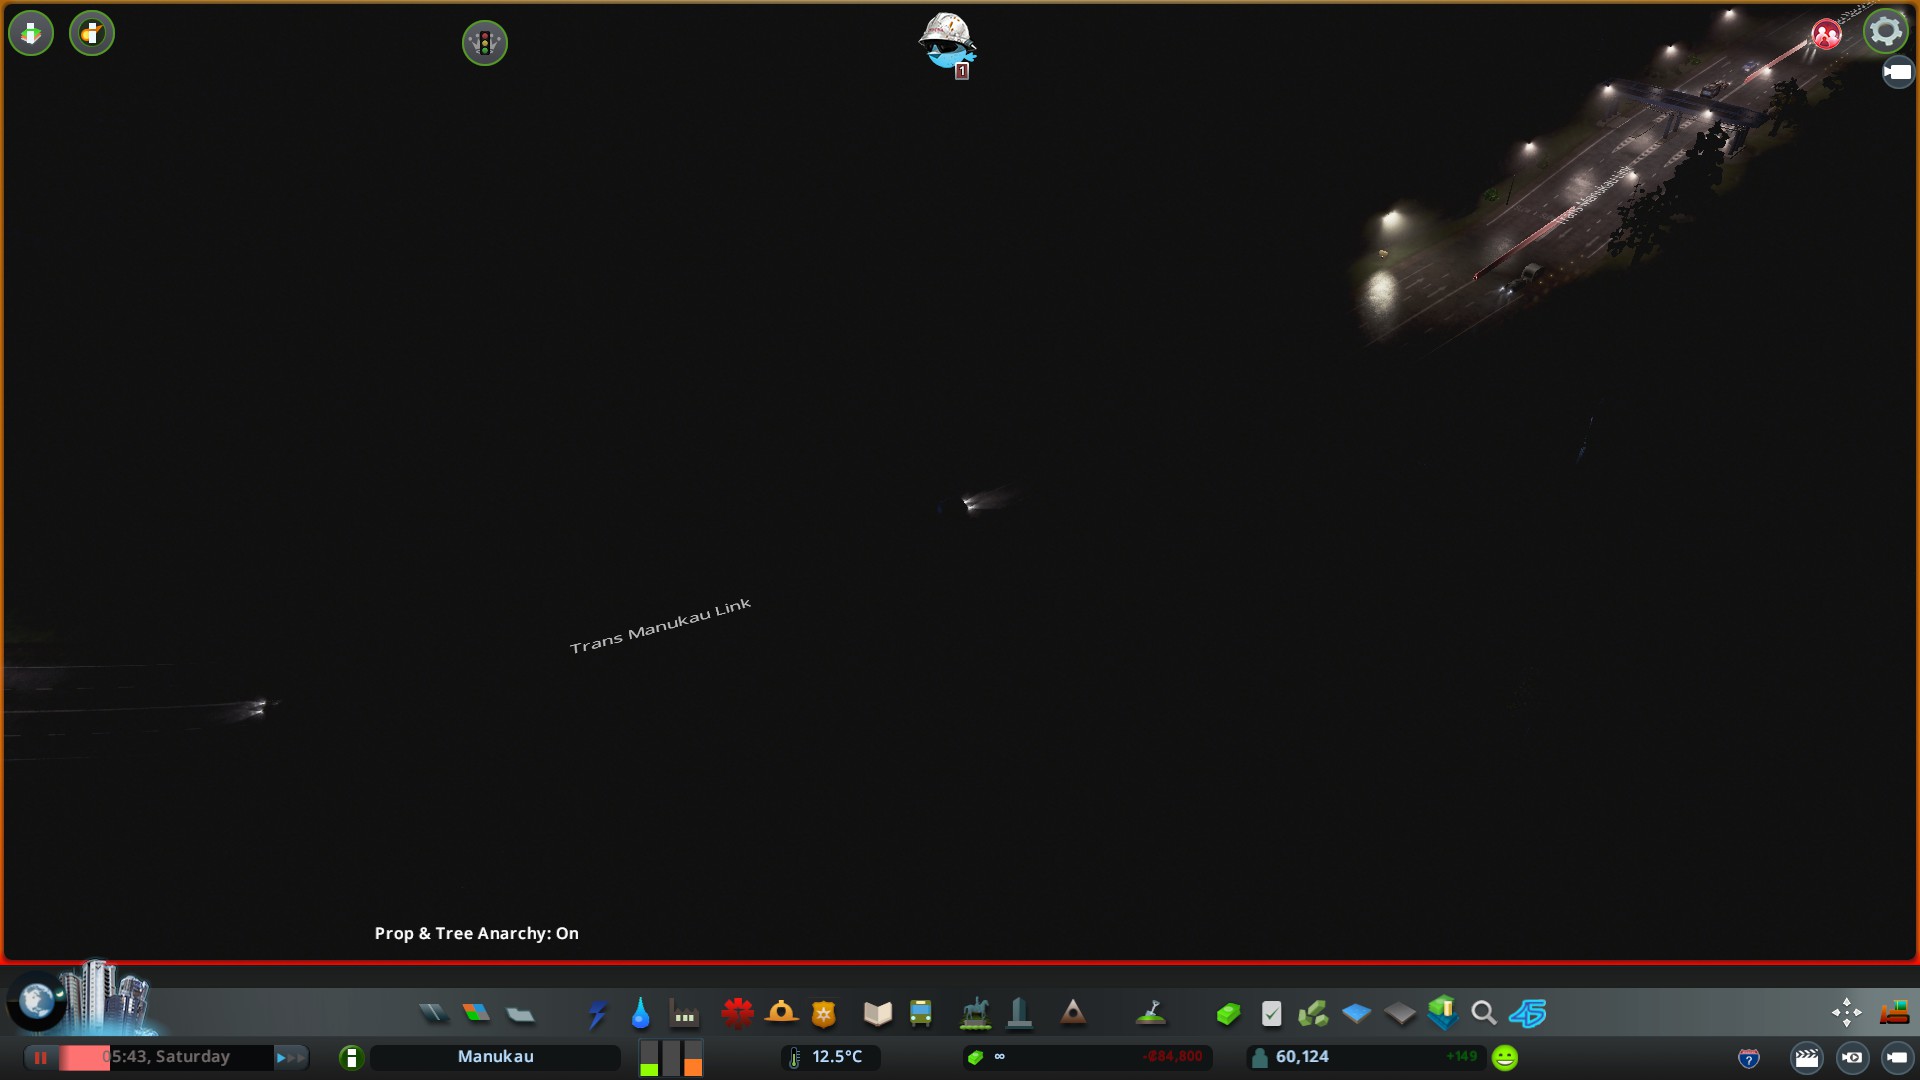This screenshot has height=1080, width=1920.
Task: Open the Police menu
Action: coord(824,1014)
